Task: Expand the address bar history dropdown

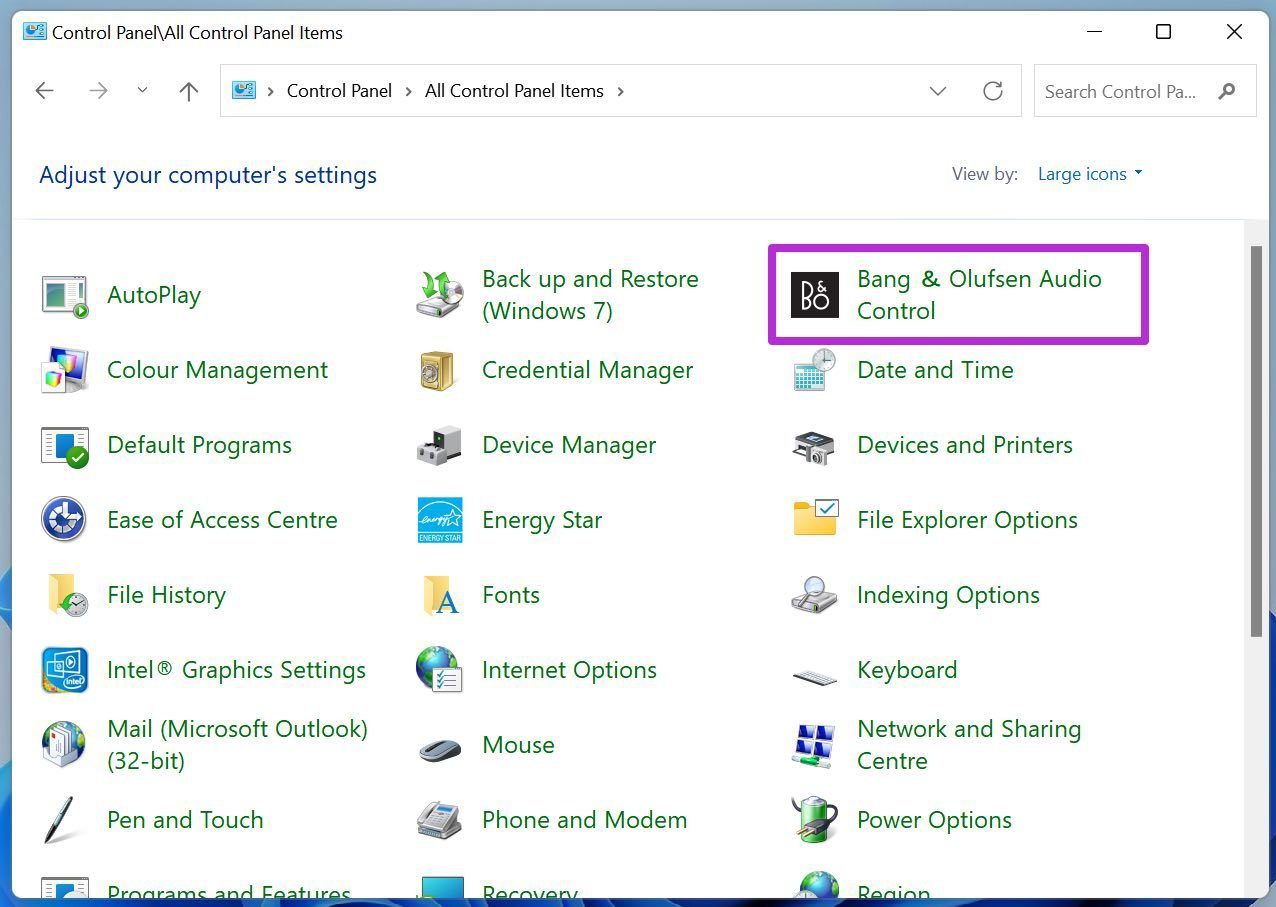Action: (938, 91)
